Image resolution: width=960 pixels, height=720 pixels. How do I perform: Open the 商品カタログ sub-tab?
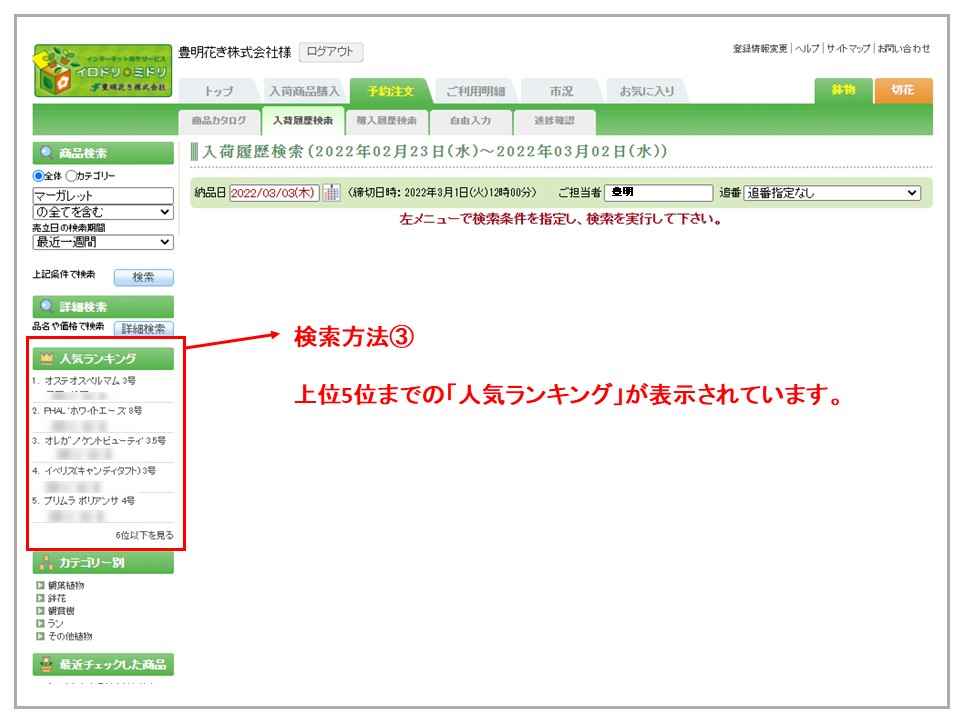[218, 121]
